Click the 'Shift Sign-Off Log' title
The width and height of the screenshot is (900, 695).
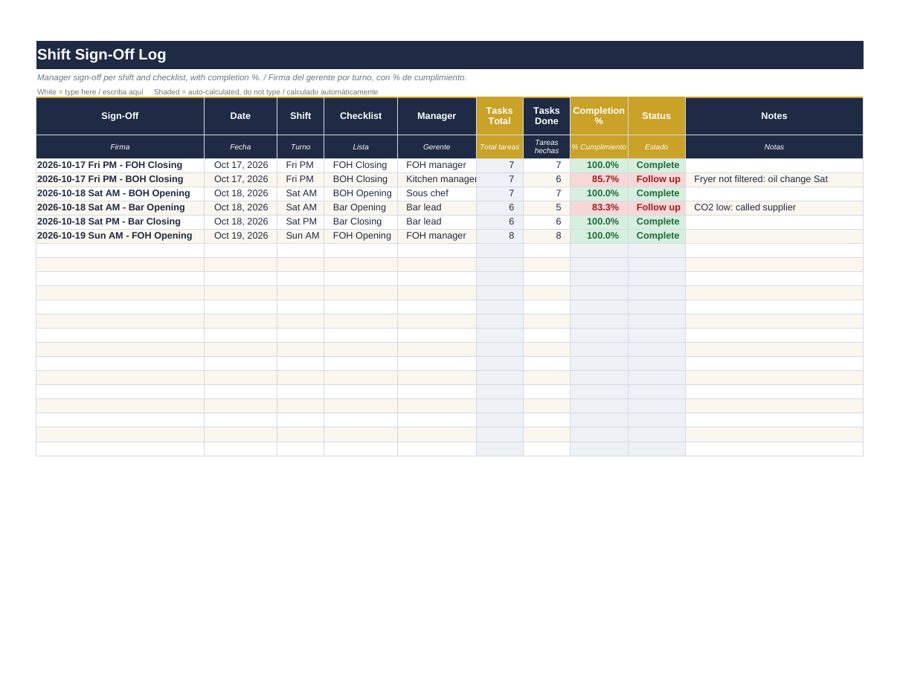click(102, 55)
